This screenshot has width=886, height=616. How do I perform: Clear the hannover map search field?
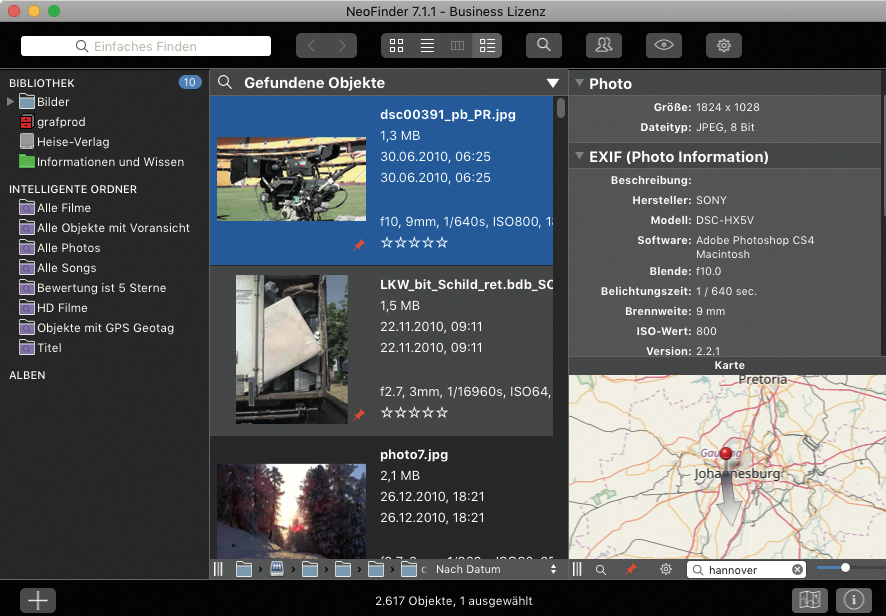pos(797,570)
